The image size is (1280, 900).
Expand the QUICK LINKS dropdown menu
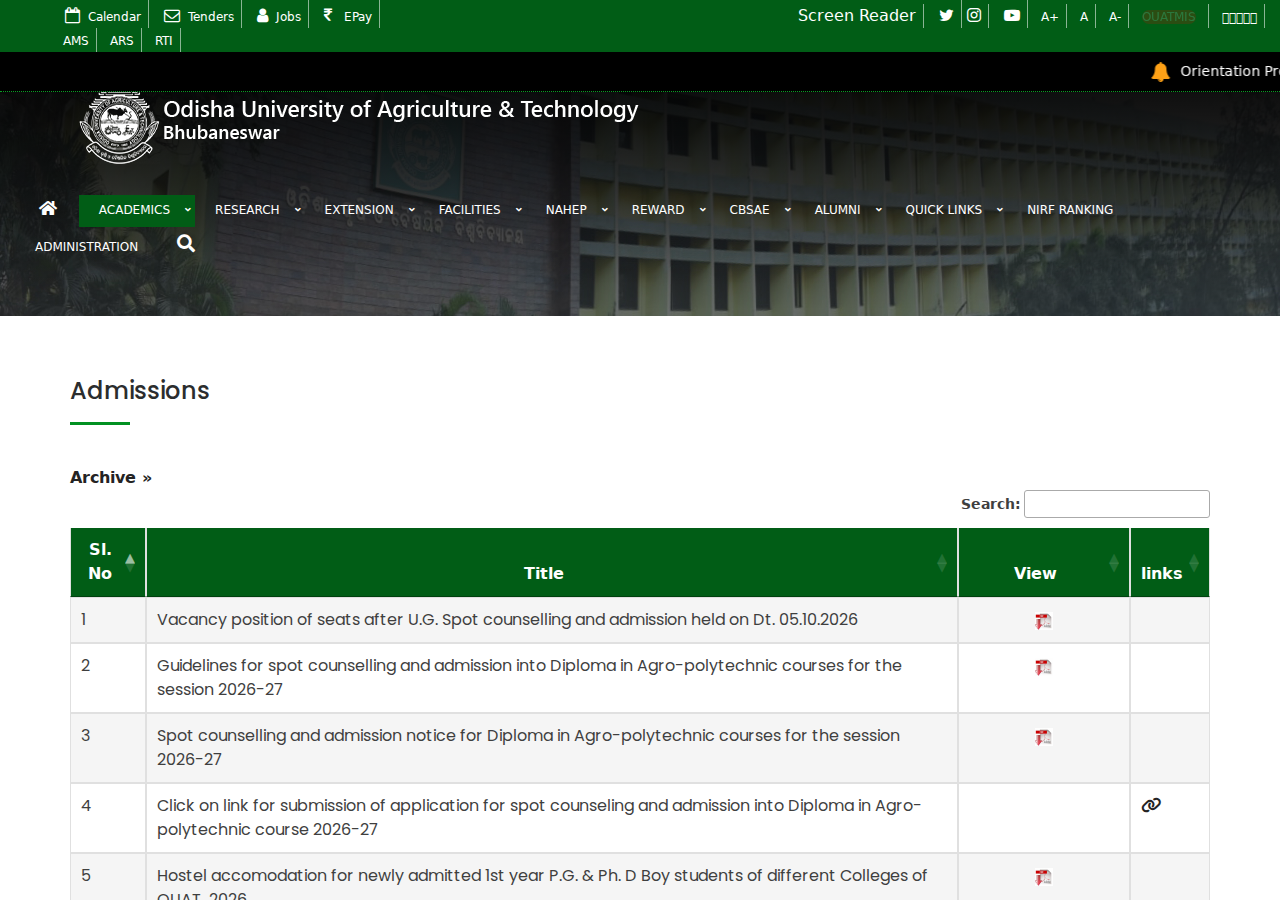pyautogui.click(x=953, y=210)
